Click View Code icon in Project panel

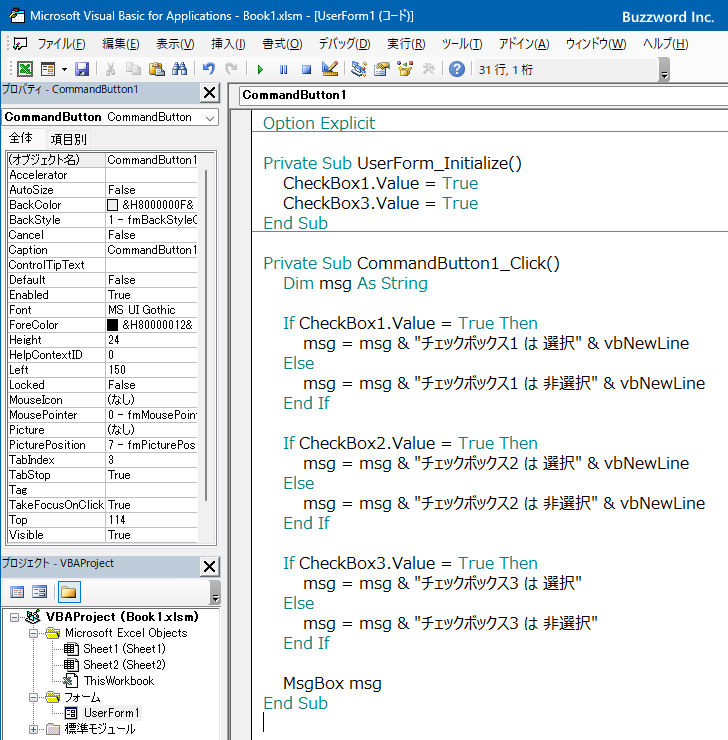point(17,592)
